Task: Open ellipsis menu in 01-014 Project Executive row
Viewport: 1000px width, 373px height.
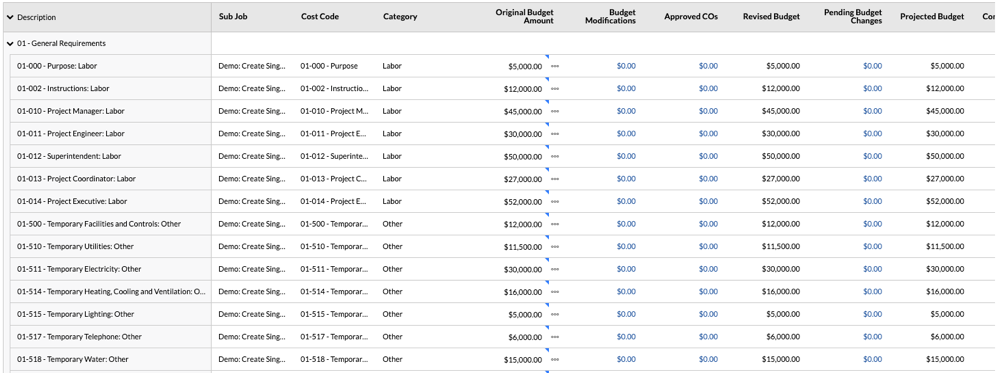Action: pos(555,201)
